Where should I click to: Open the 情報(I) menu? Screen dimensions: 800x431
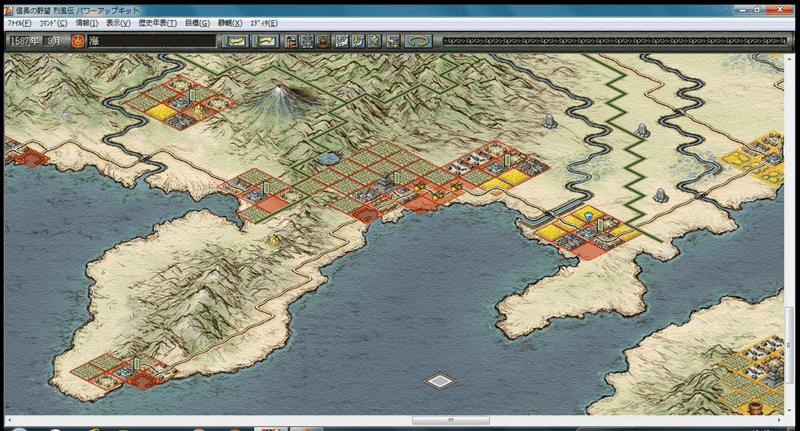tap(86, 23)
